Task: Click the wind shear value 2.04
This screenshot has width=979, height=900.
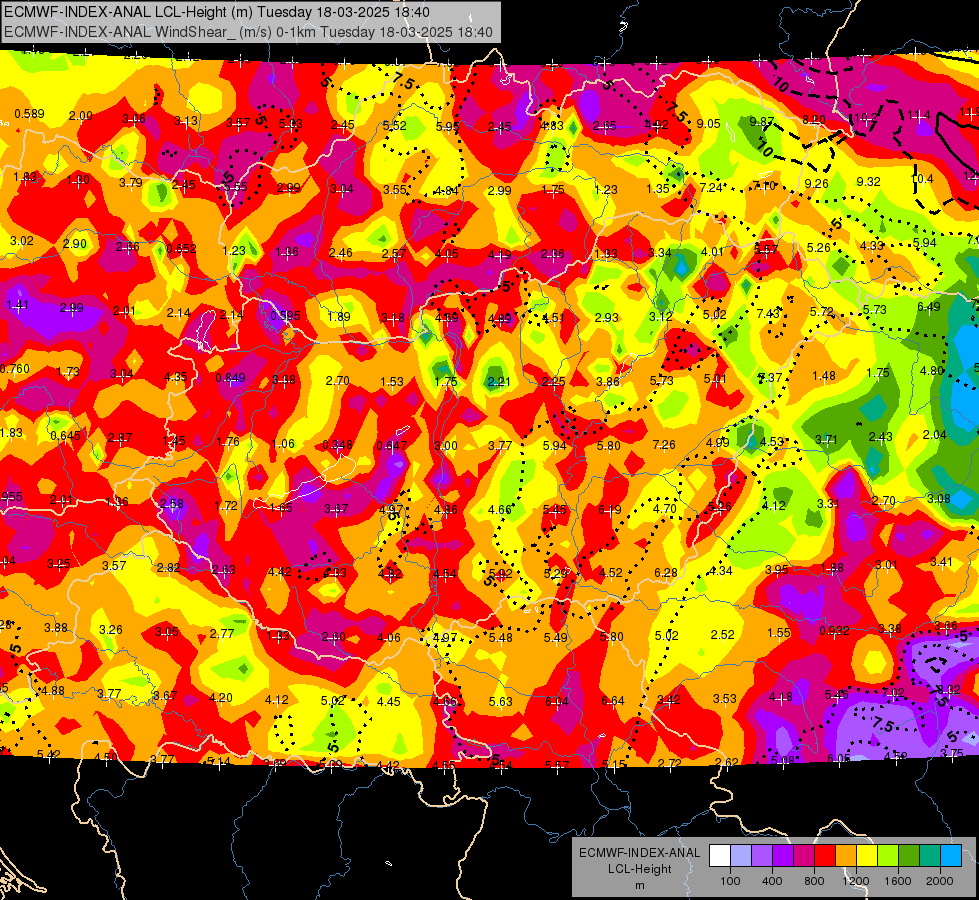Action: (935, 435)
